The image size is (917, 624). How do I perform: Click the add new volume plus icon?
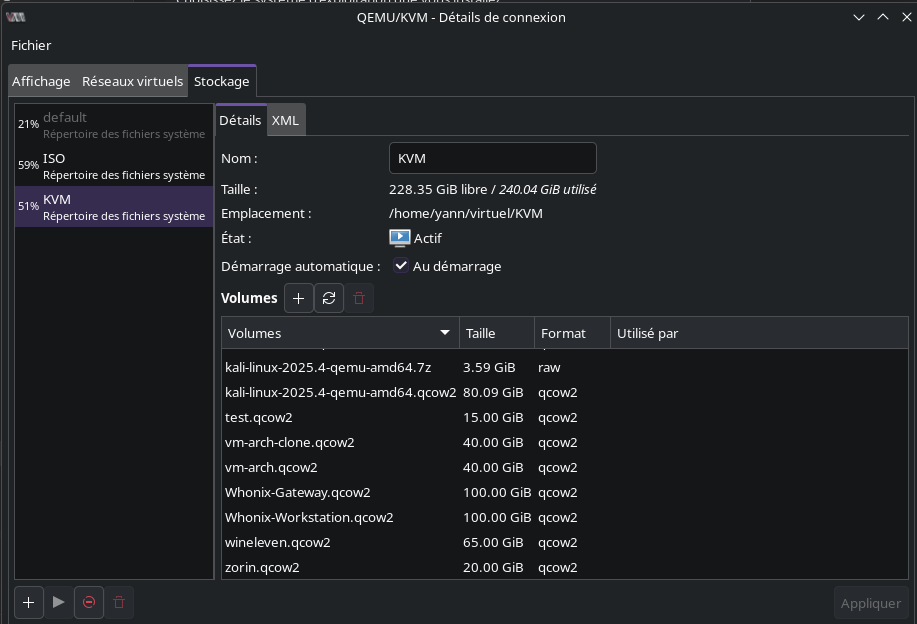click(x=298, y=298)
